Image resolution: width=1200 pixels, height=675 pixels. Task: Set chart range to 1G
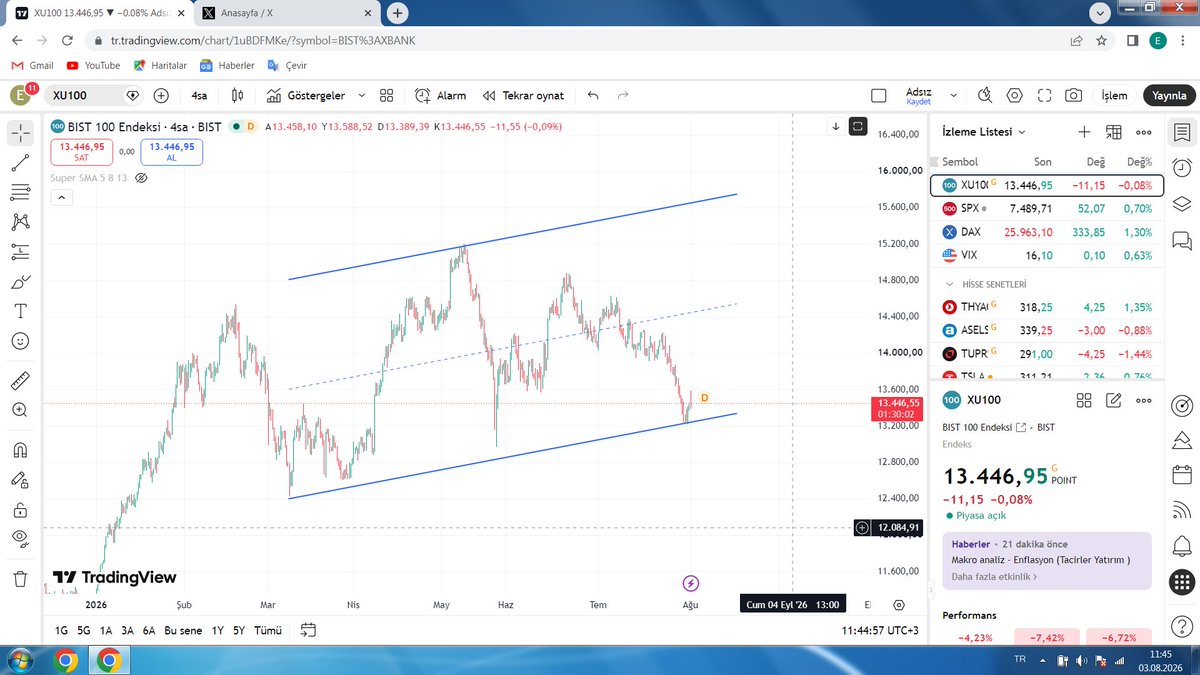click(x=61, y=630)
